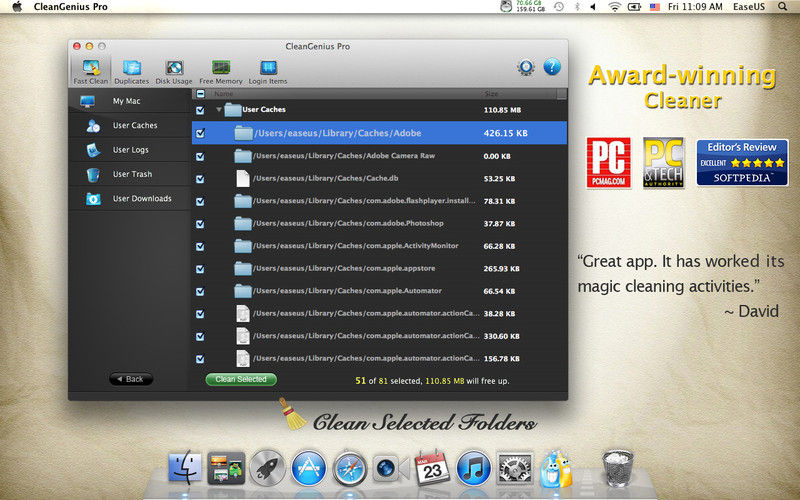Open Launchpad rocket icon in the Dock
Viewport: 800px width, 500px height.
(267, 467)
